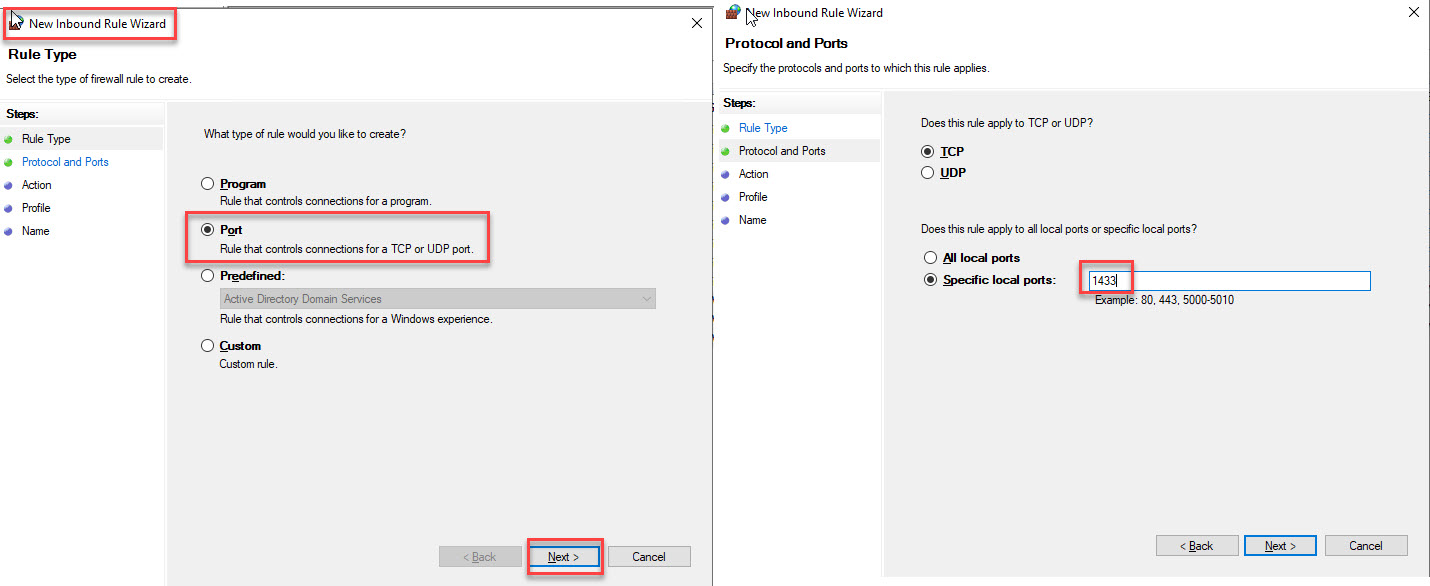The height and width of the screenshot is (586, 1430).
Task: Click the firewall wizard icon in right window title
Action: (x=735, y=12)
